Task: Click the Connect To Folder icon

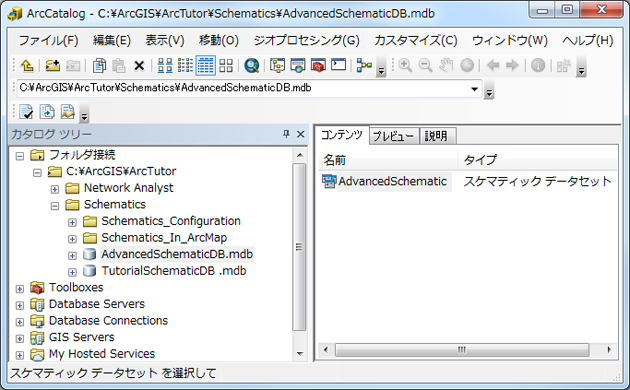Action: pos(53,65)
